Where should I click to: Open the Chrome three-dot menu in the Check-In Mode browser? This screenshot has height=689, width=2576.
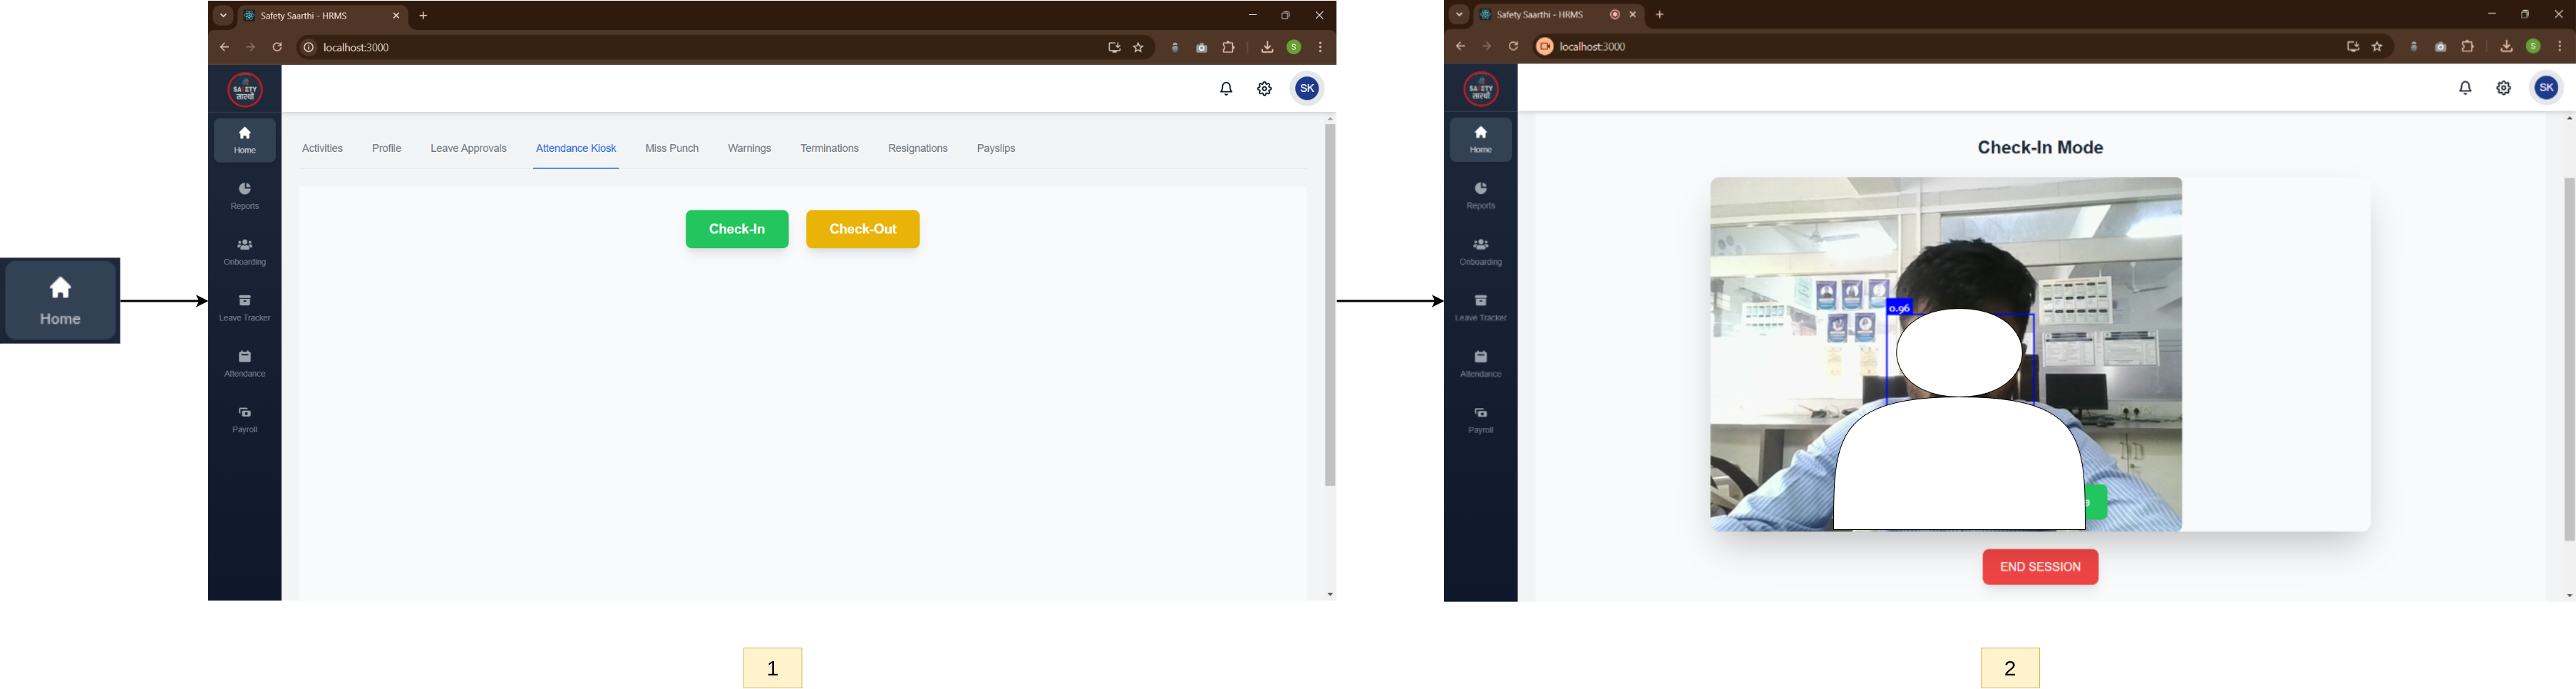[2560, 47]
